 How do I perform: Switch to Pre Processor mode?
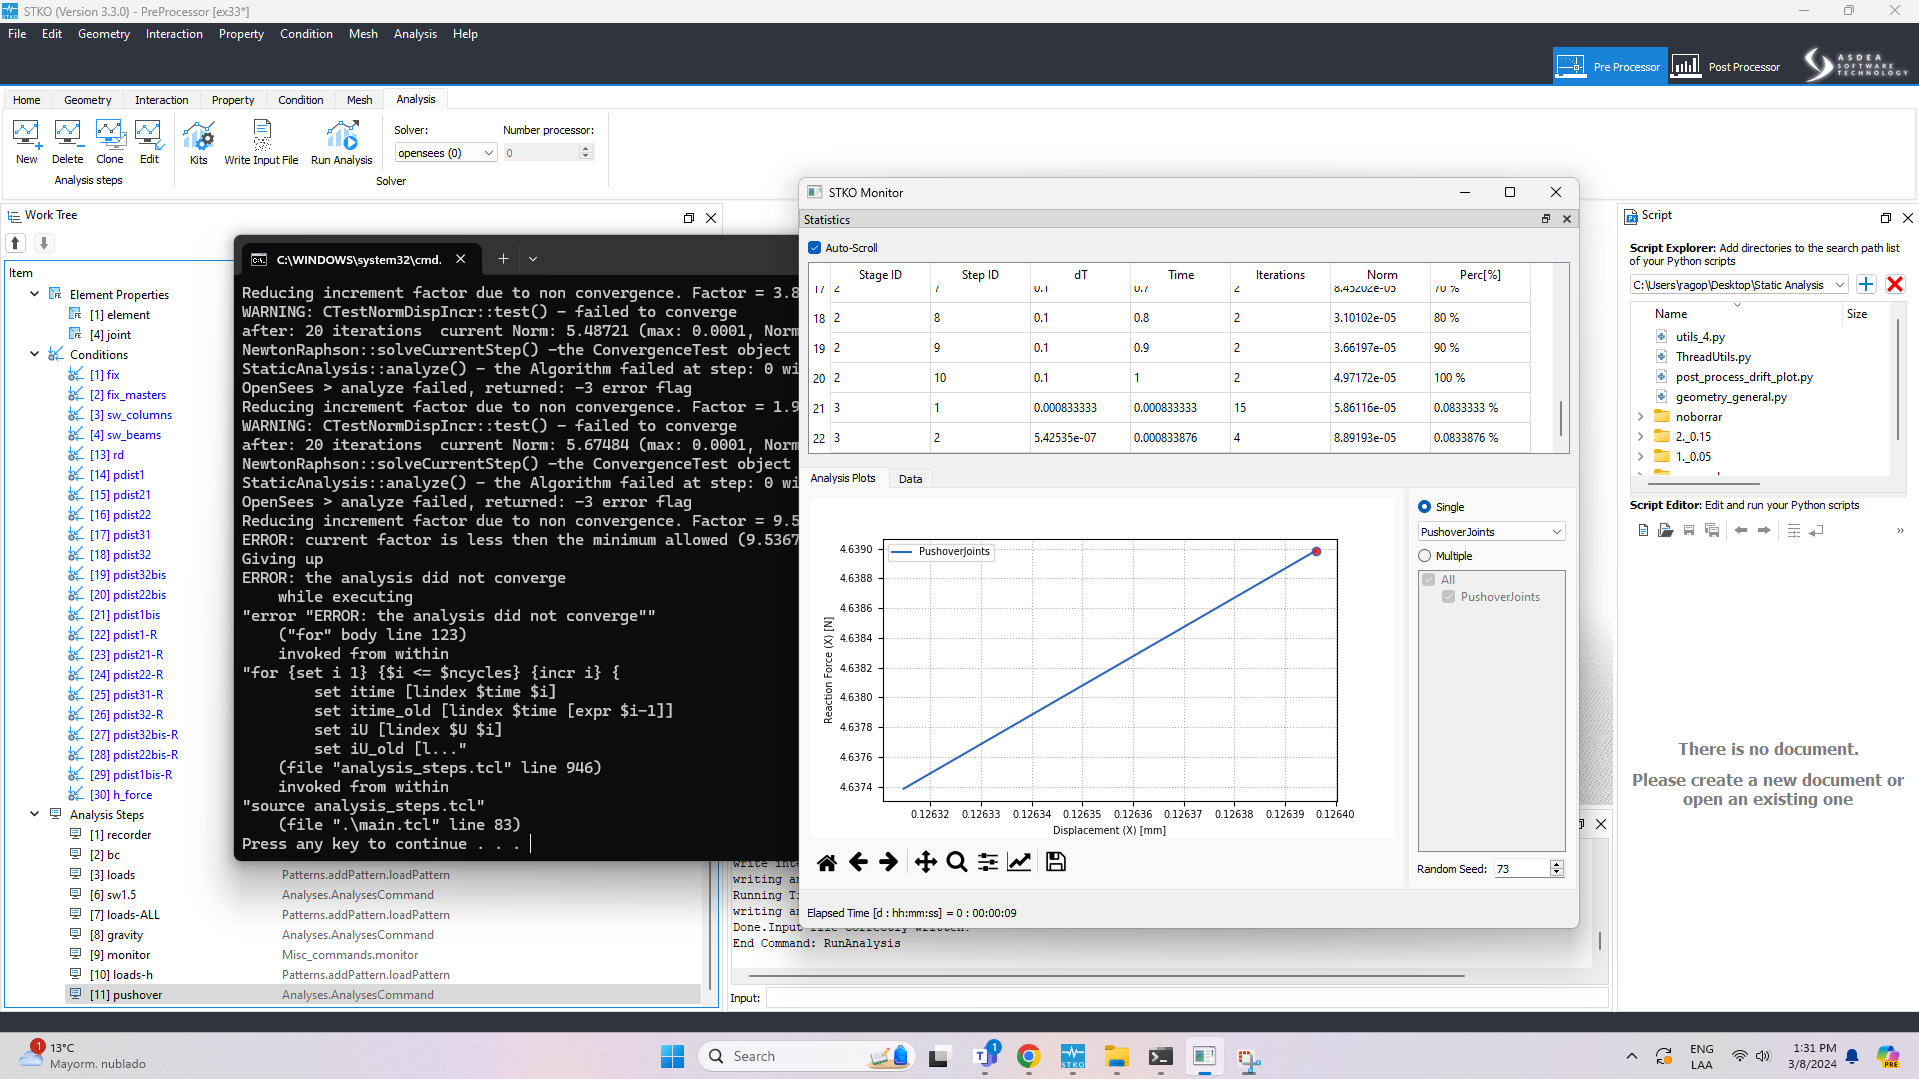1610,66
